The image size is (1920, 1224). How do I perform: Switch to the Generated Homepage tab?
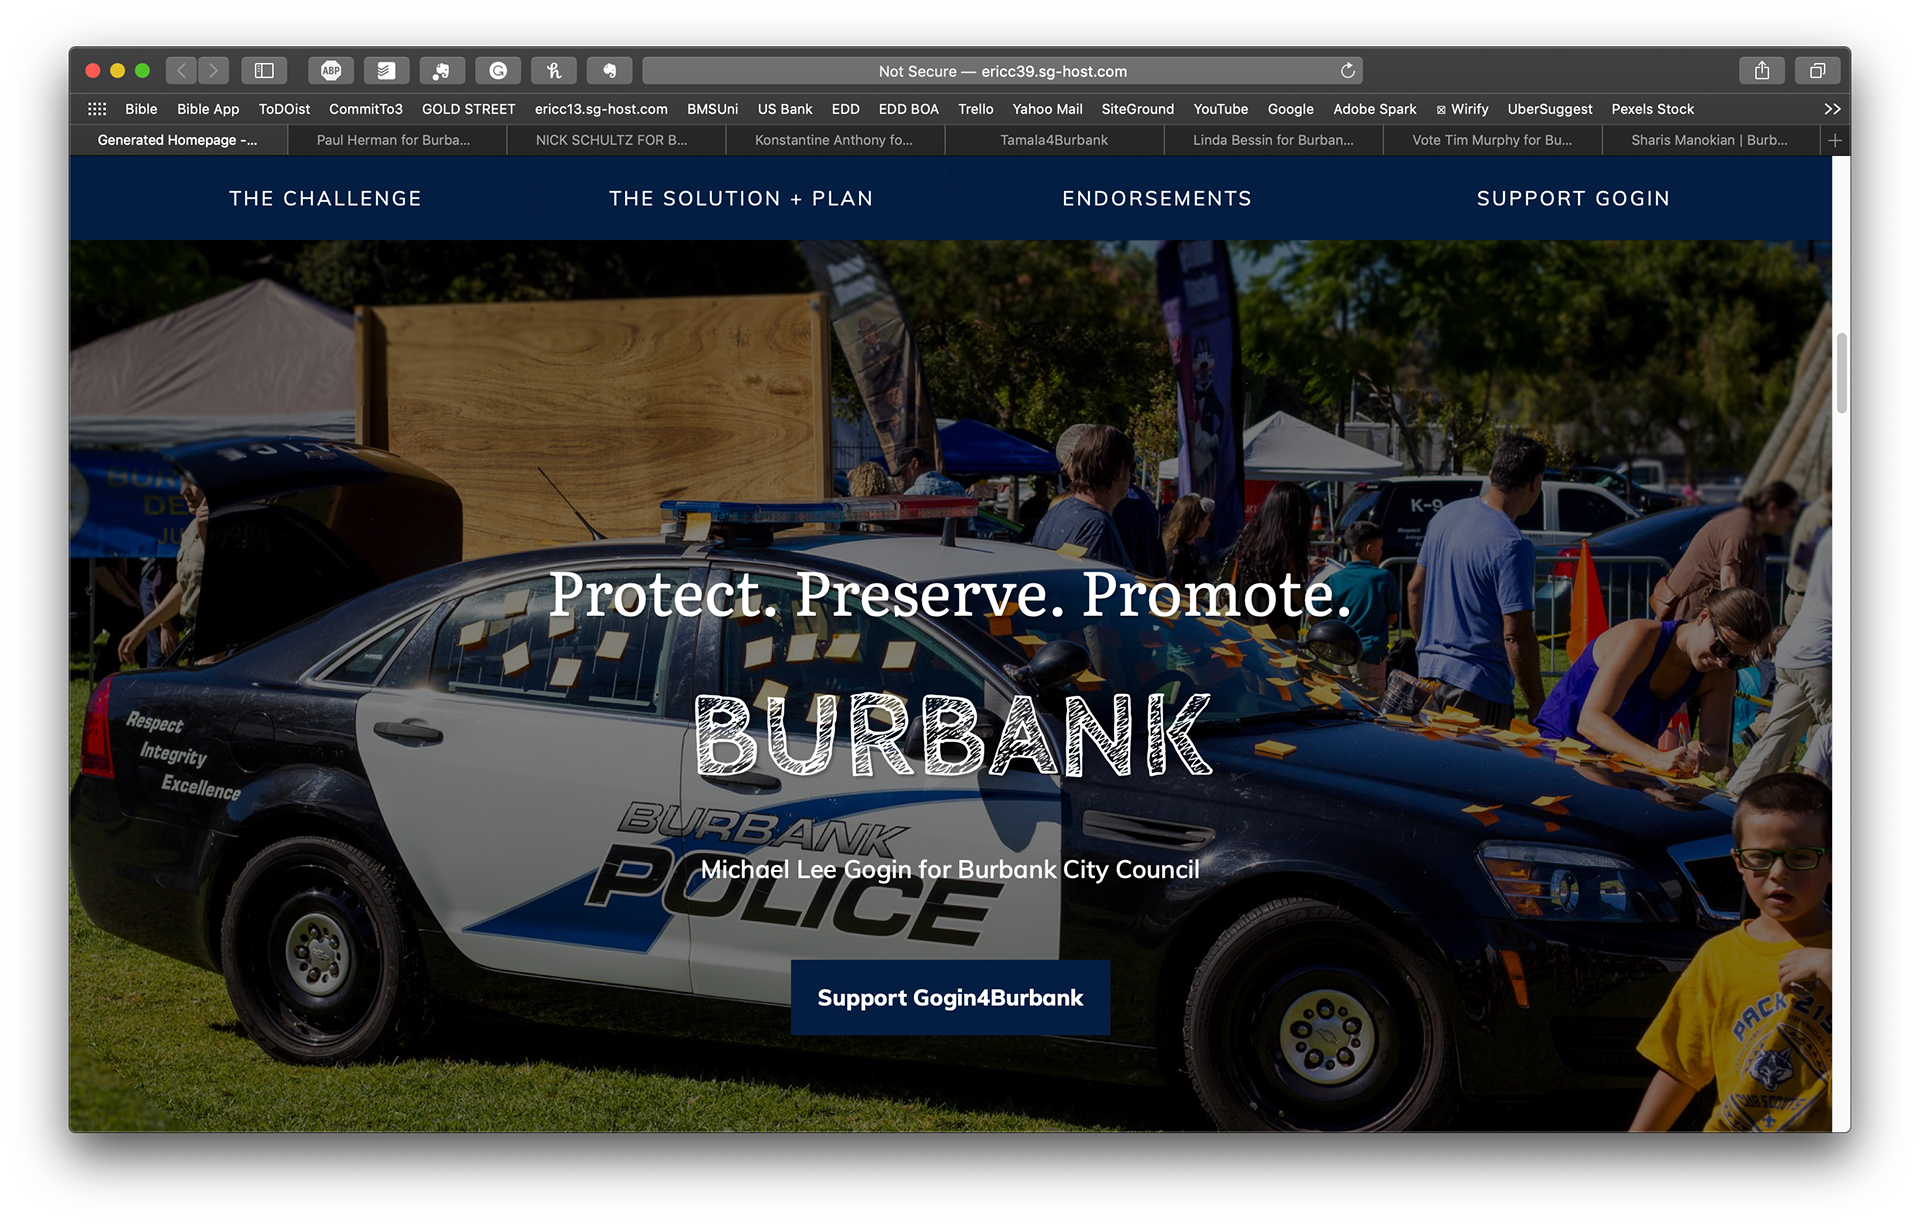(x=178, y=140)
